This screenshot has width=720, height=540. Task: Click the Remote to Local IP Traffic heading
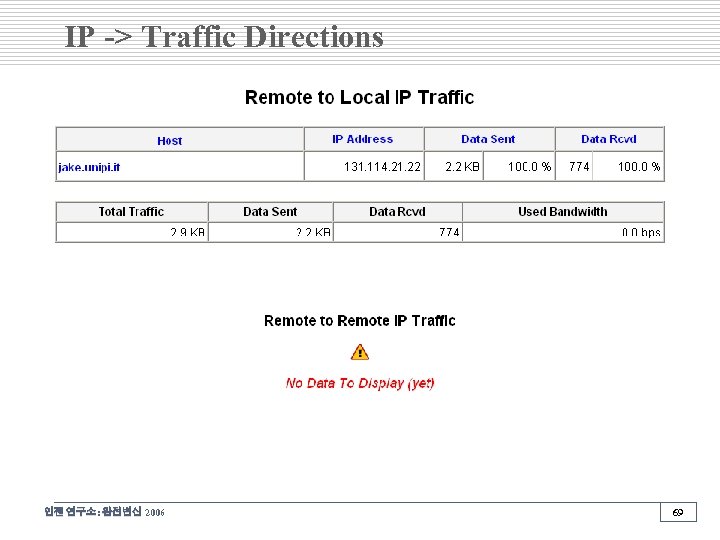pos(360,97)
